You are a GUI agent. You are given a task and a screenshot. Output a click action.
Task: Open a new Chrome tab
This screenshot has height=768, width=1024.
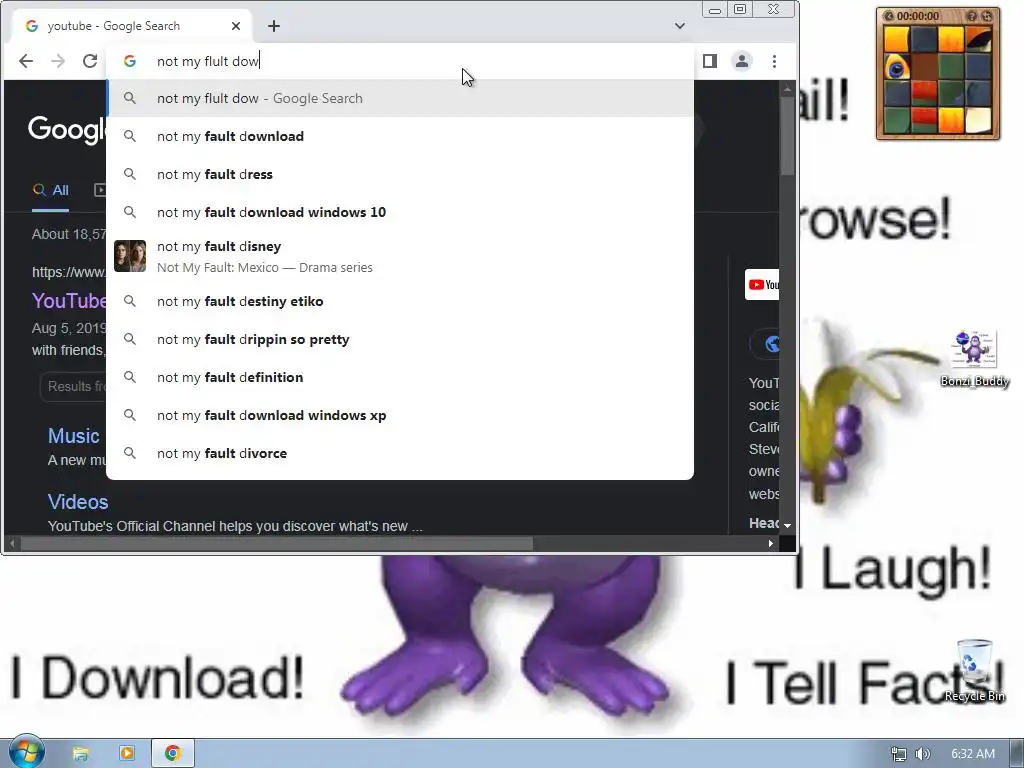[274, 26]
